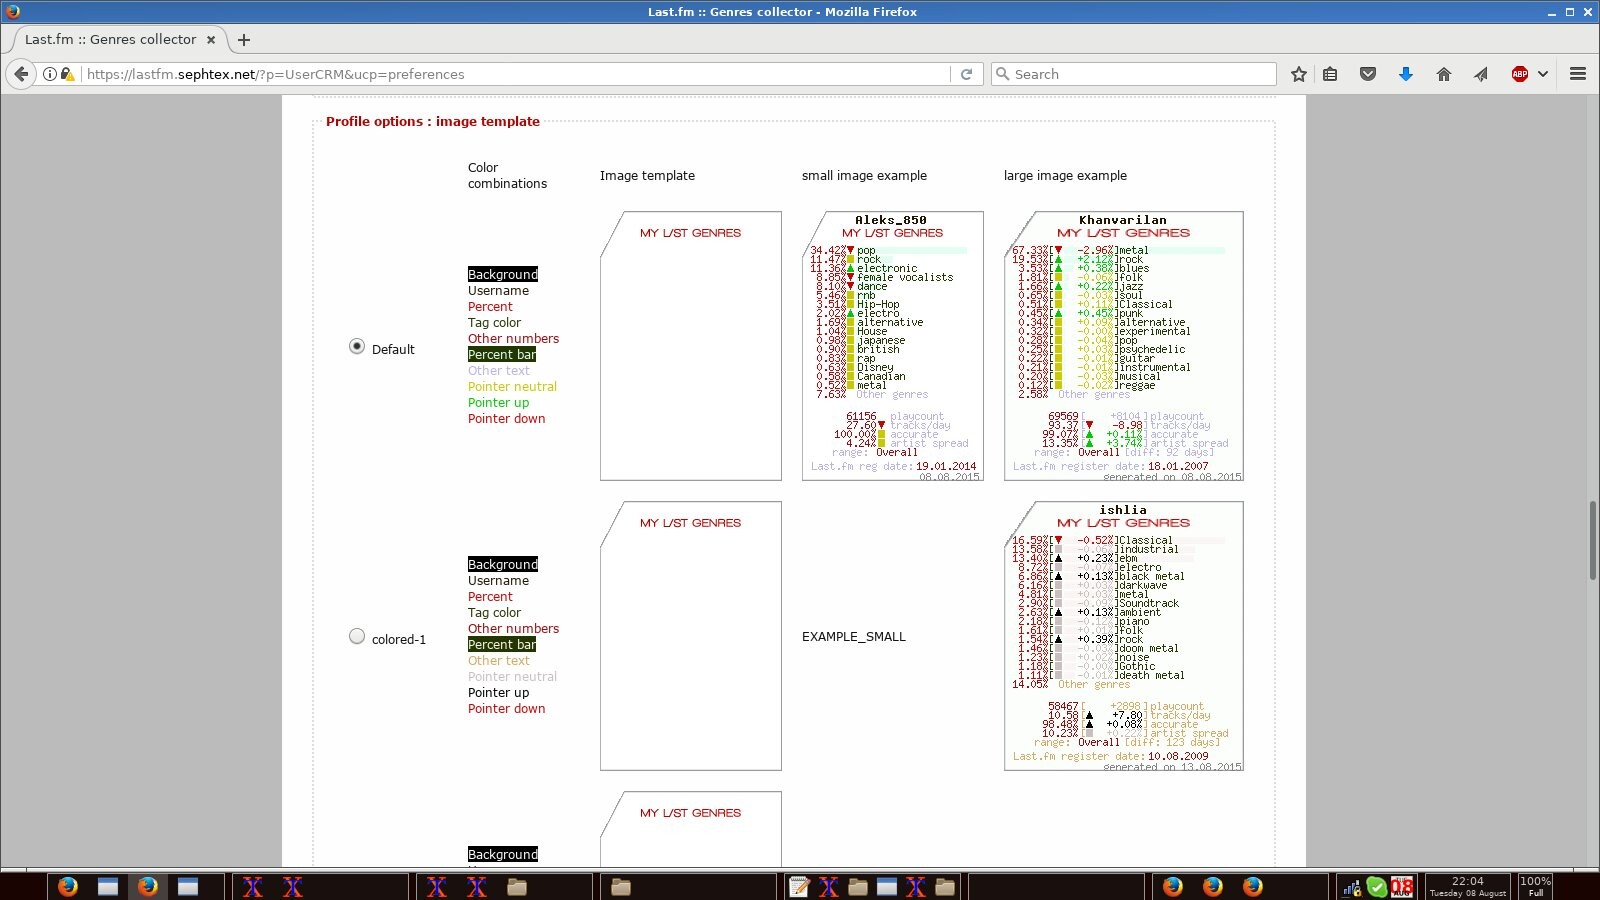Switch to the Last.fm Genres collector tab
Image resolution: width=1600 pixels, height=900 pixels.
tap(110, 40)
